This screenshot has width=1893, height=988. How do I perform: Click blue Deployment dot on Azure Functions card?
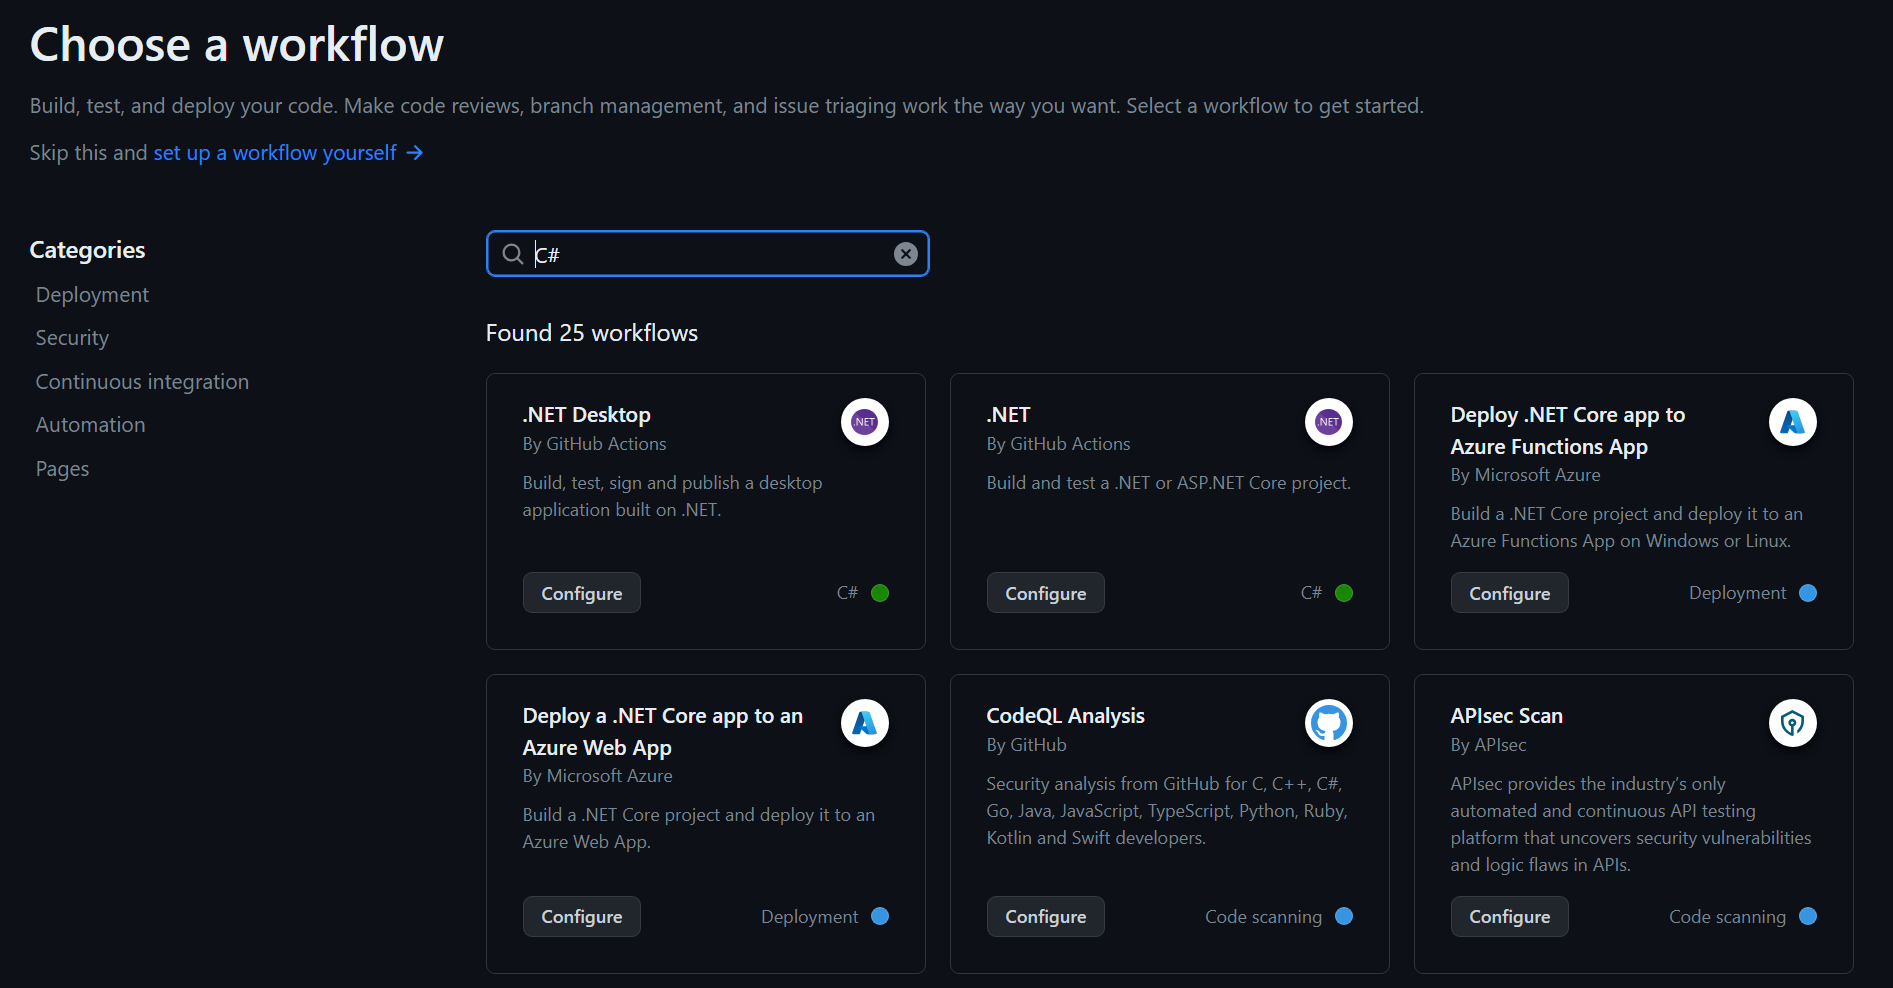click(1808, 593)
